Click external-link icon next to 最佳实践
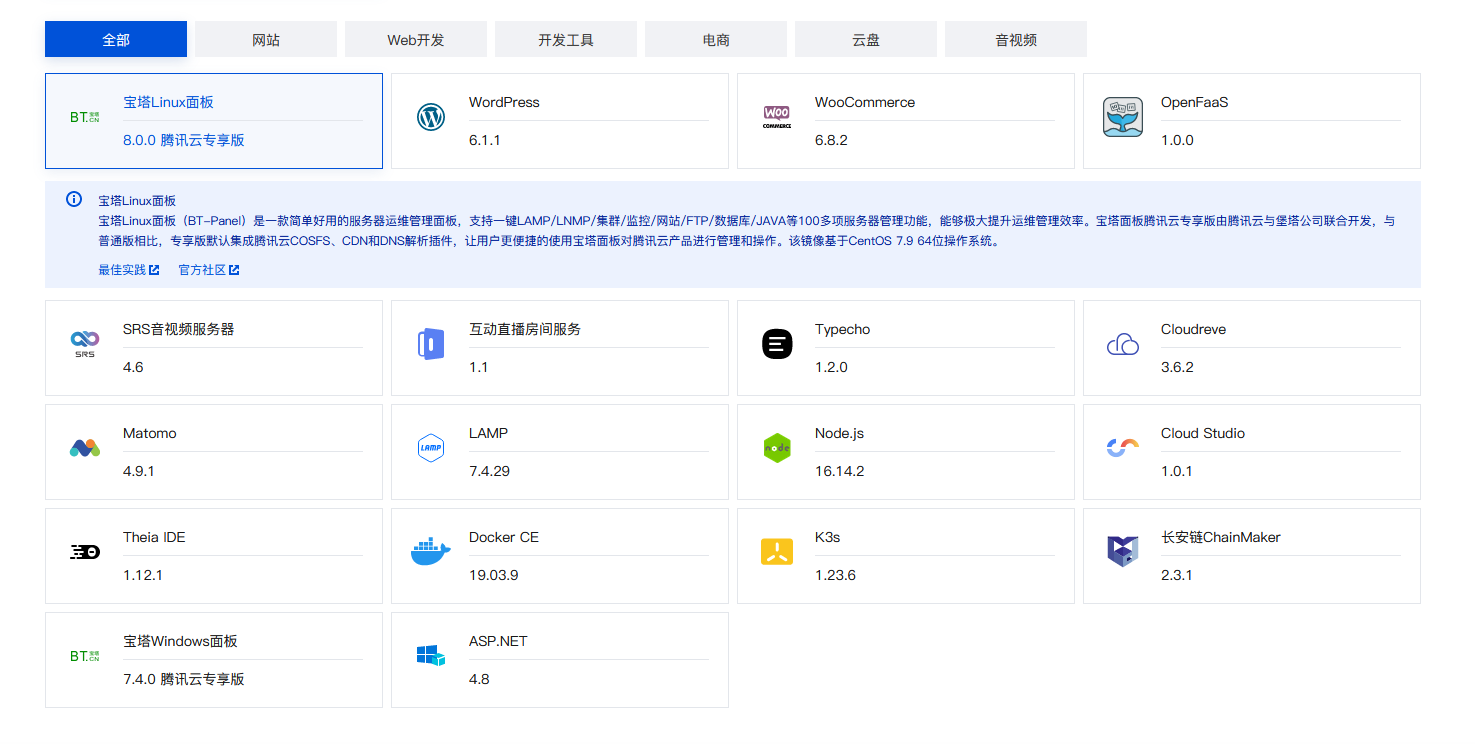Screen dimensions: 1475x744 pos(154,270)
